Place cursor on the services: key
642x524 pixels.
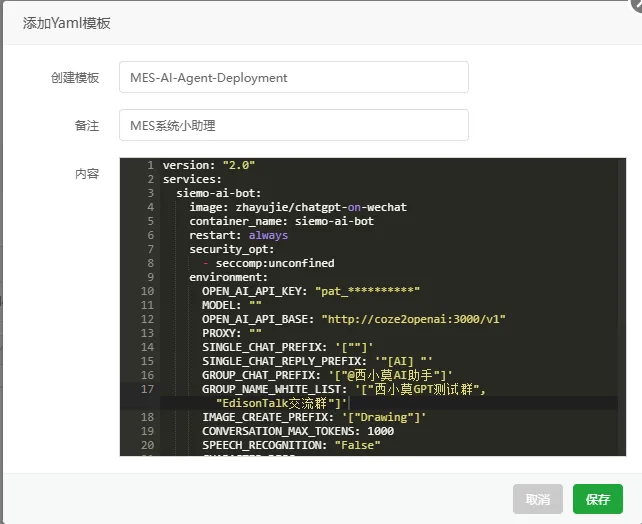(x=192, y=179)
